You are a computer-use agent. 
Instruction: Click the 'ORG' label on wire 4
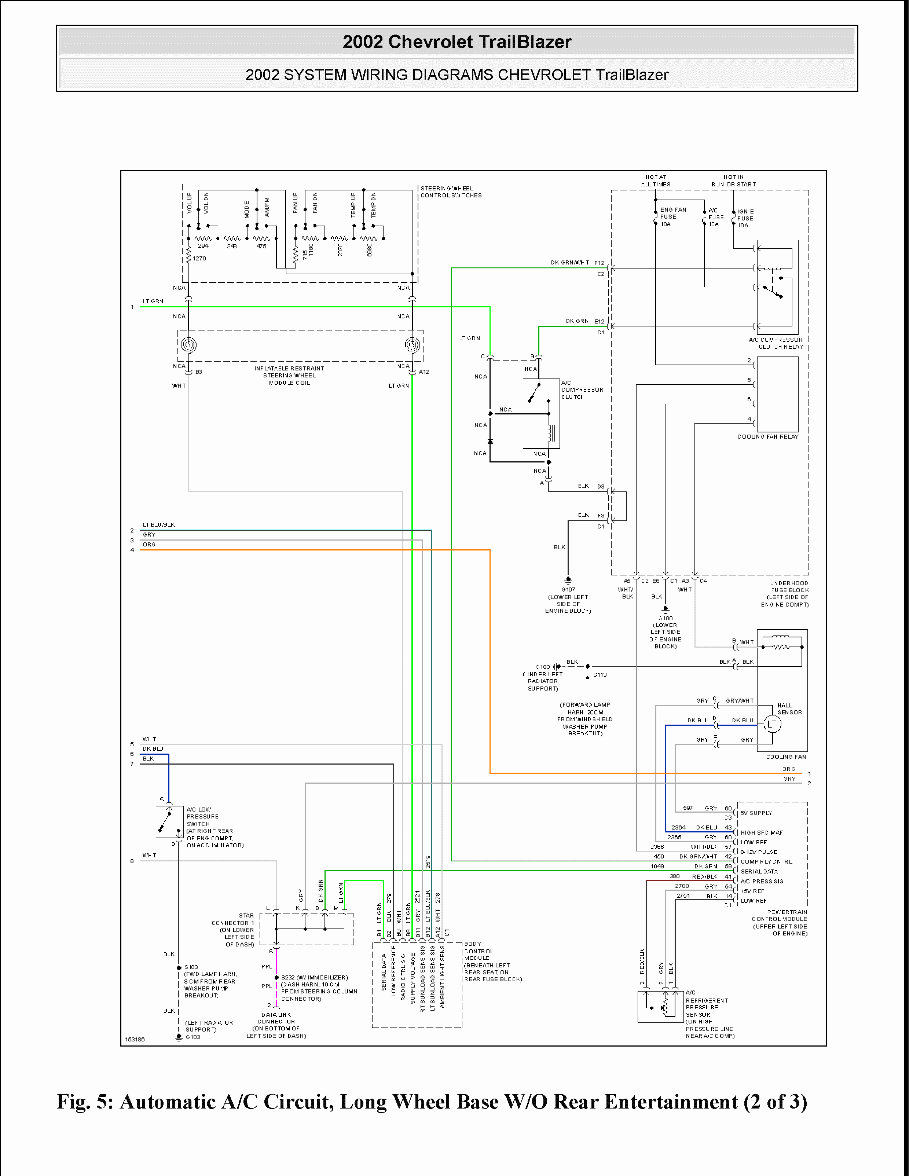[x=148, y=544]
